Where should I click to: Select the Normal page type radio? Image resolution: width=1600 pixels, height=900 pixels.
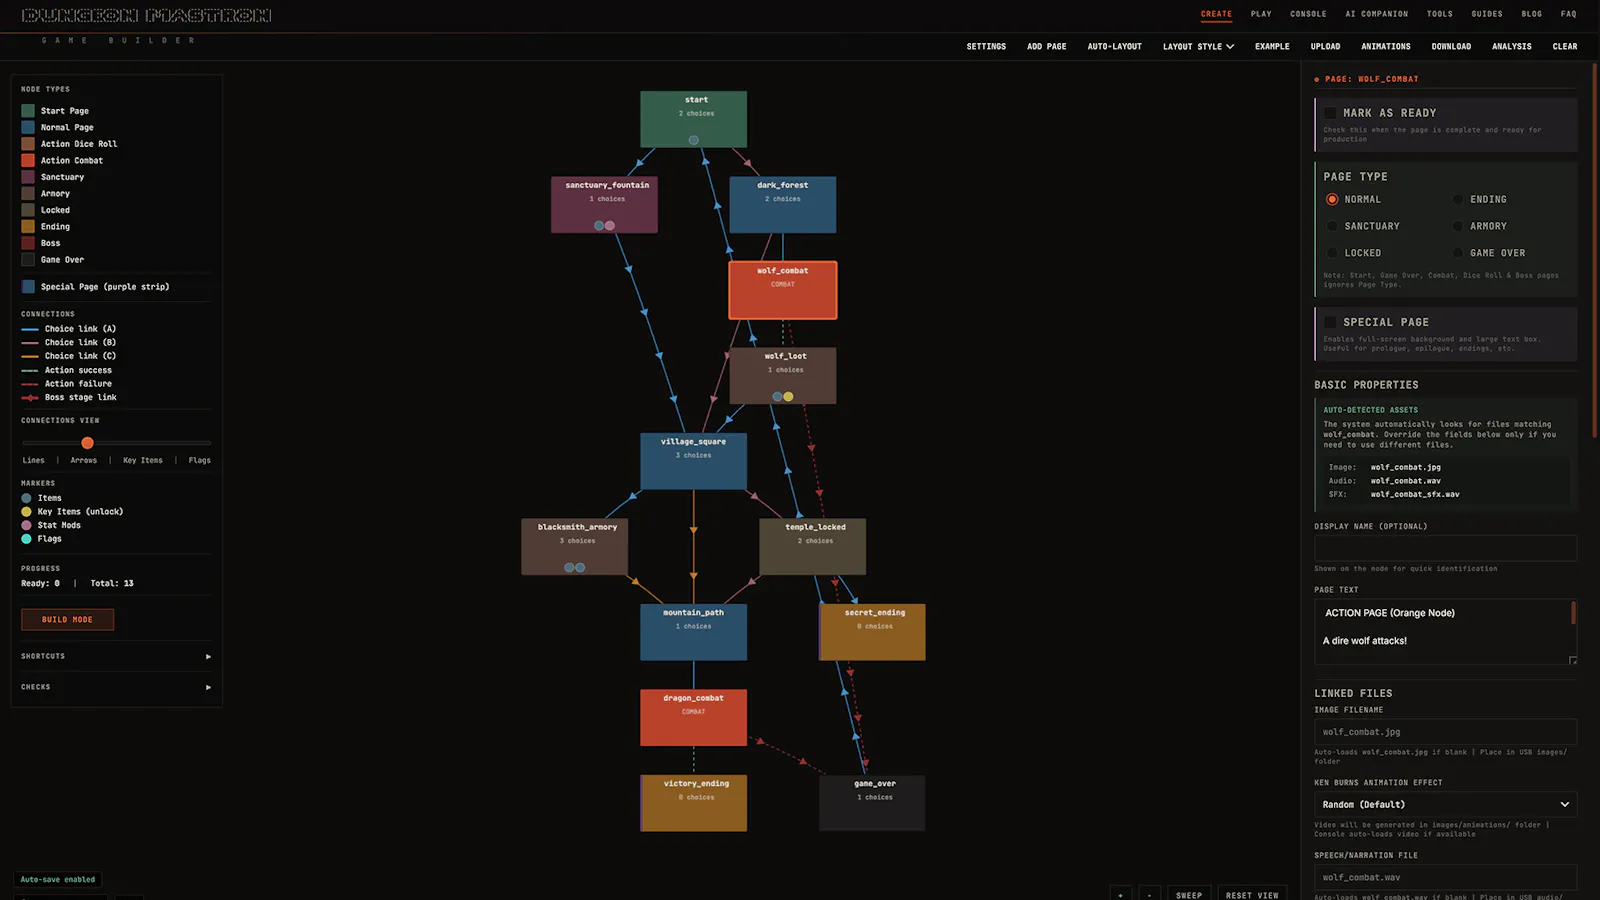pos(1332,199)
